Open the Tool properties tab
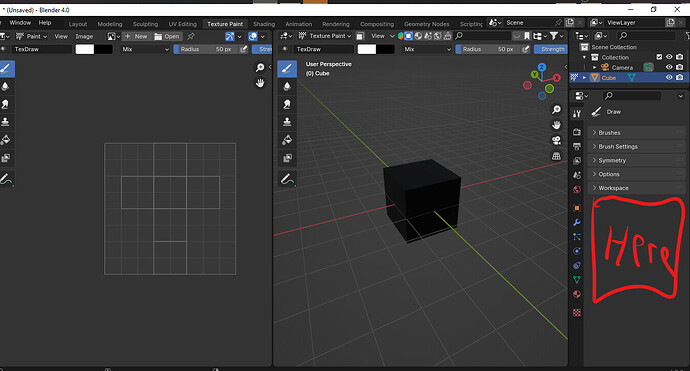 (x=577, y=114)
